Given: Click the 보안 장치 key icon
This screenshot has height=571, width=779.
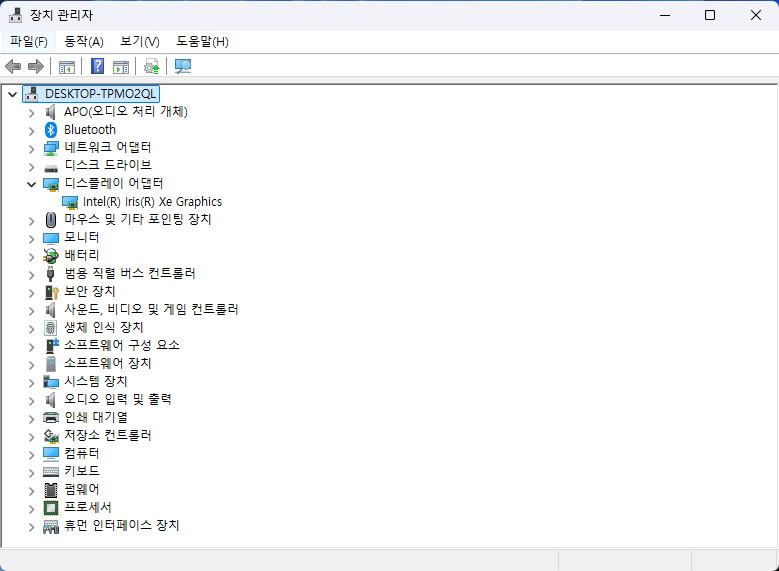Looking at the screenshot, I should point(52,292).
